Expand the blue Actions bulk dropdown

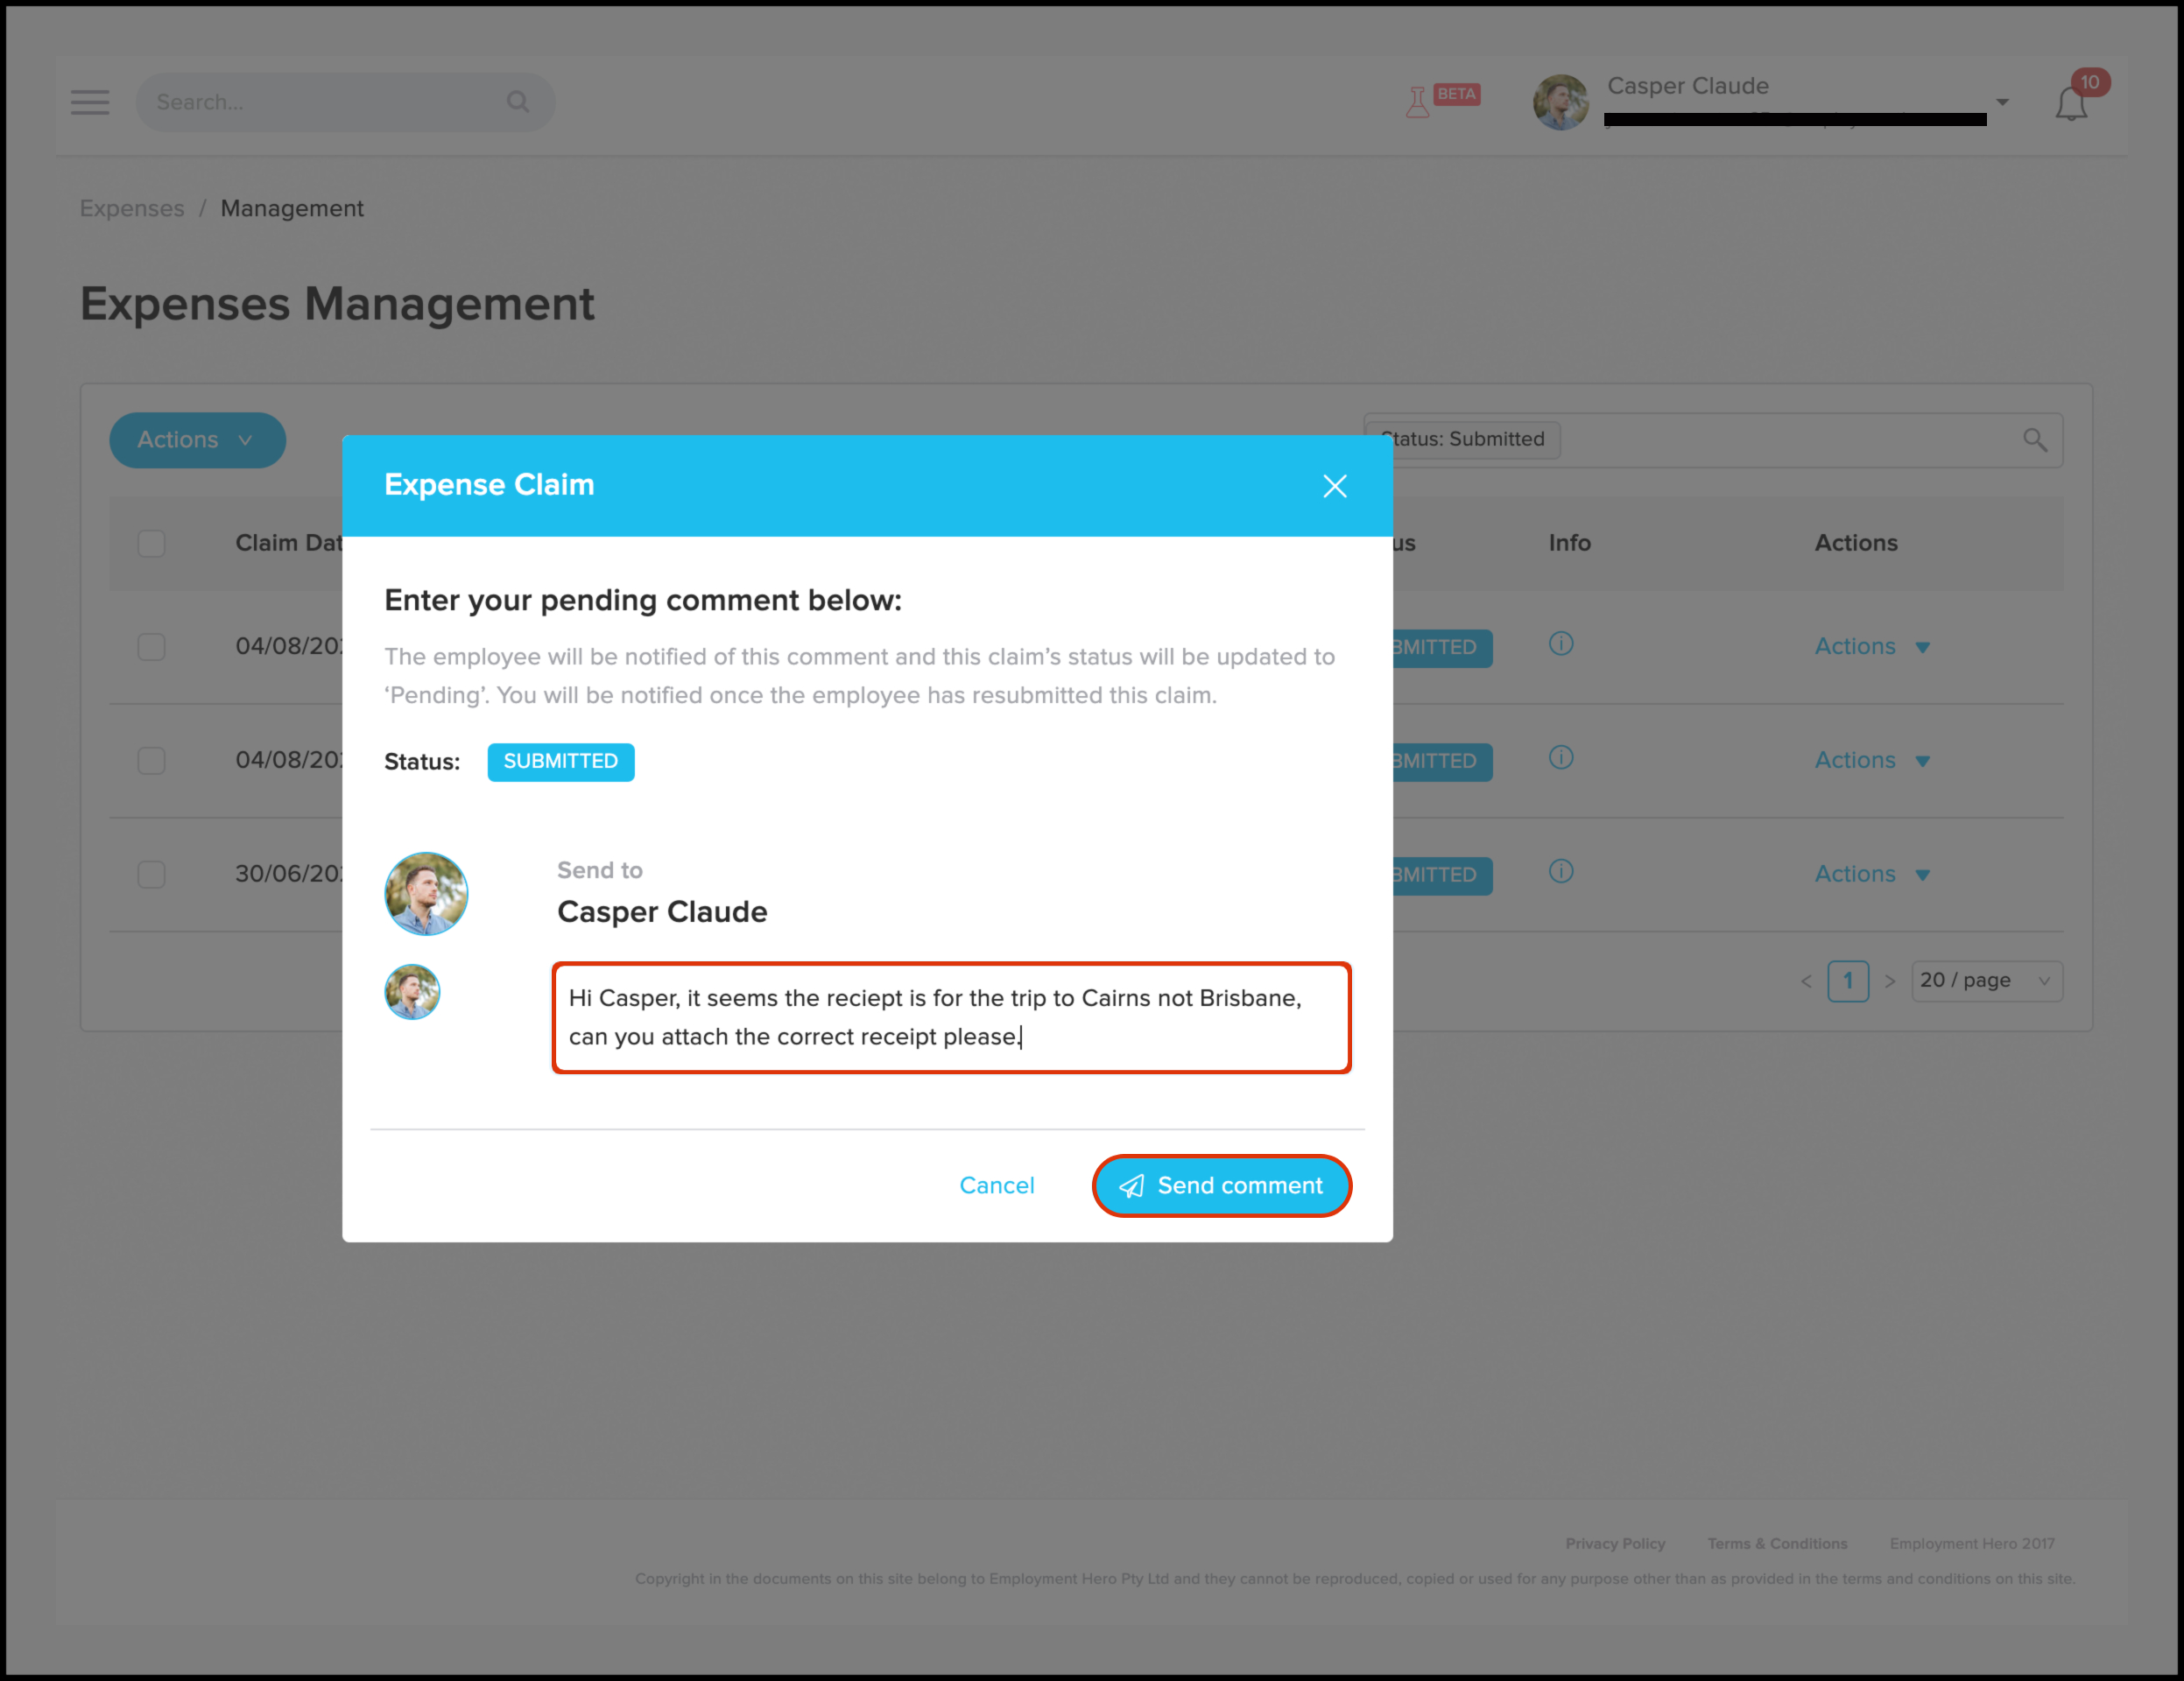pyautogui.click(x=197, y=440)
